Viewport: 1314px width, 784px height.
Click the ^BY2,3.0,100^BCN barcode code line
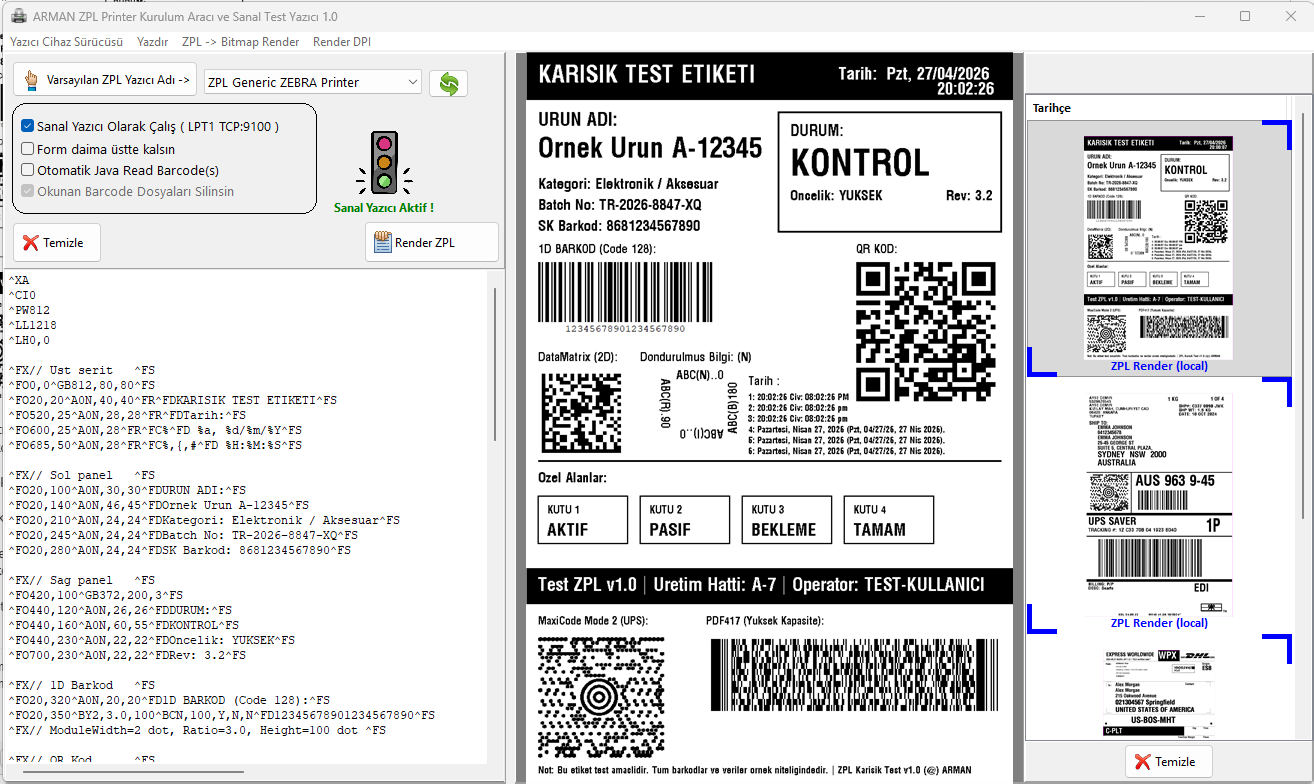click(x=222, y=715)
